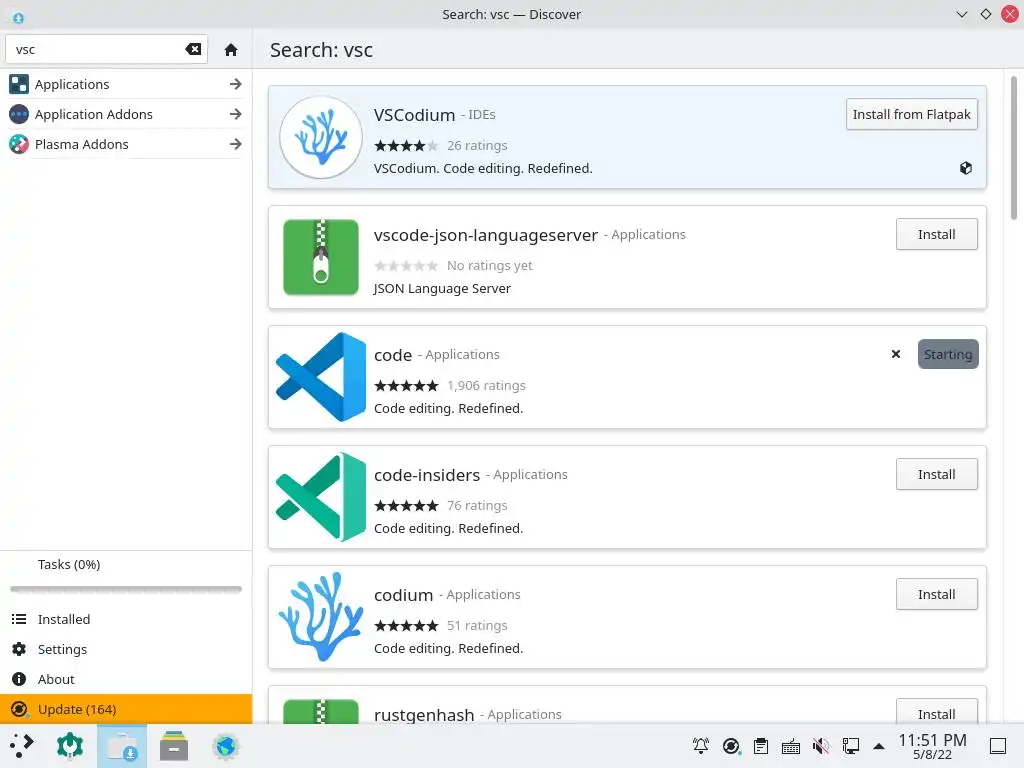Click the About info icon
This screenshot has height=768, width=1024.
pyautogui.click(x=19, y=679)
